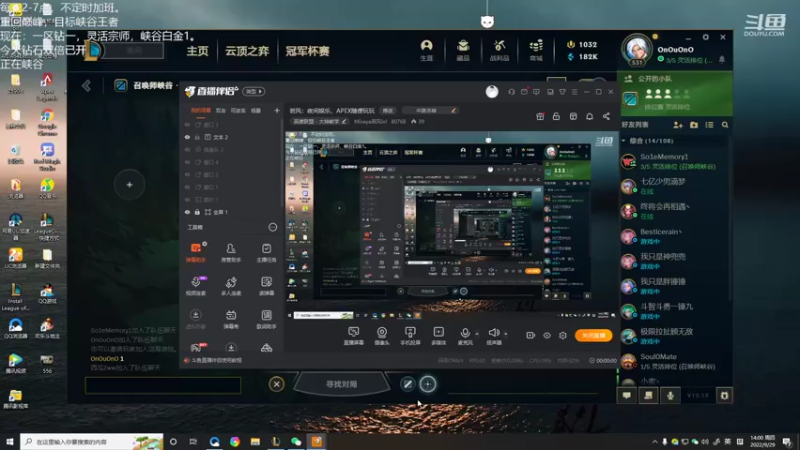Switch to 云顶之弈 tab in League client
Screen dimensions: 800x450
[247, 51]
